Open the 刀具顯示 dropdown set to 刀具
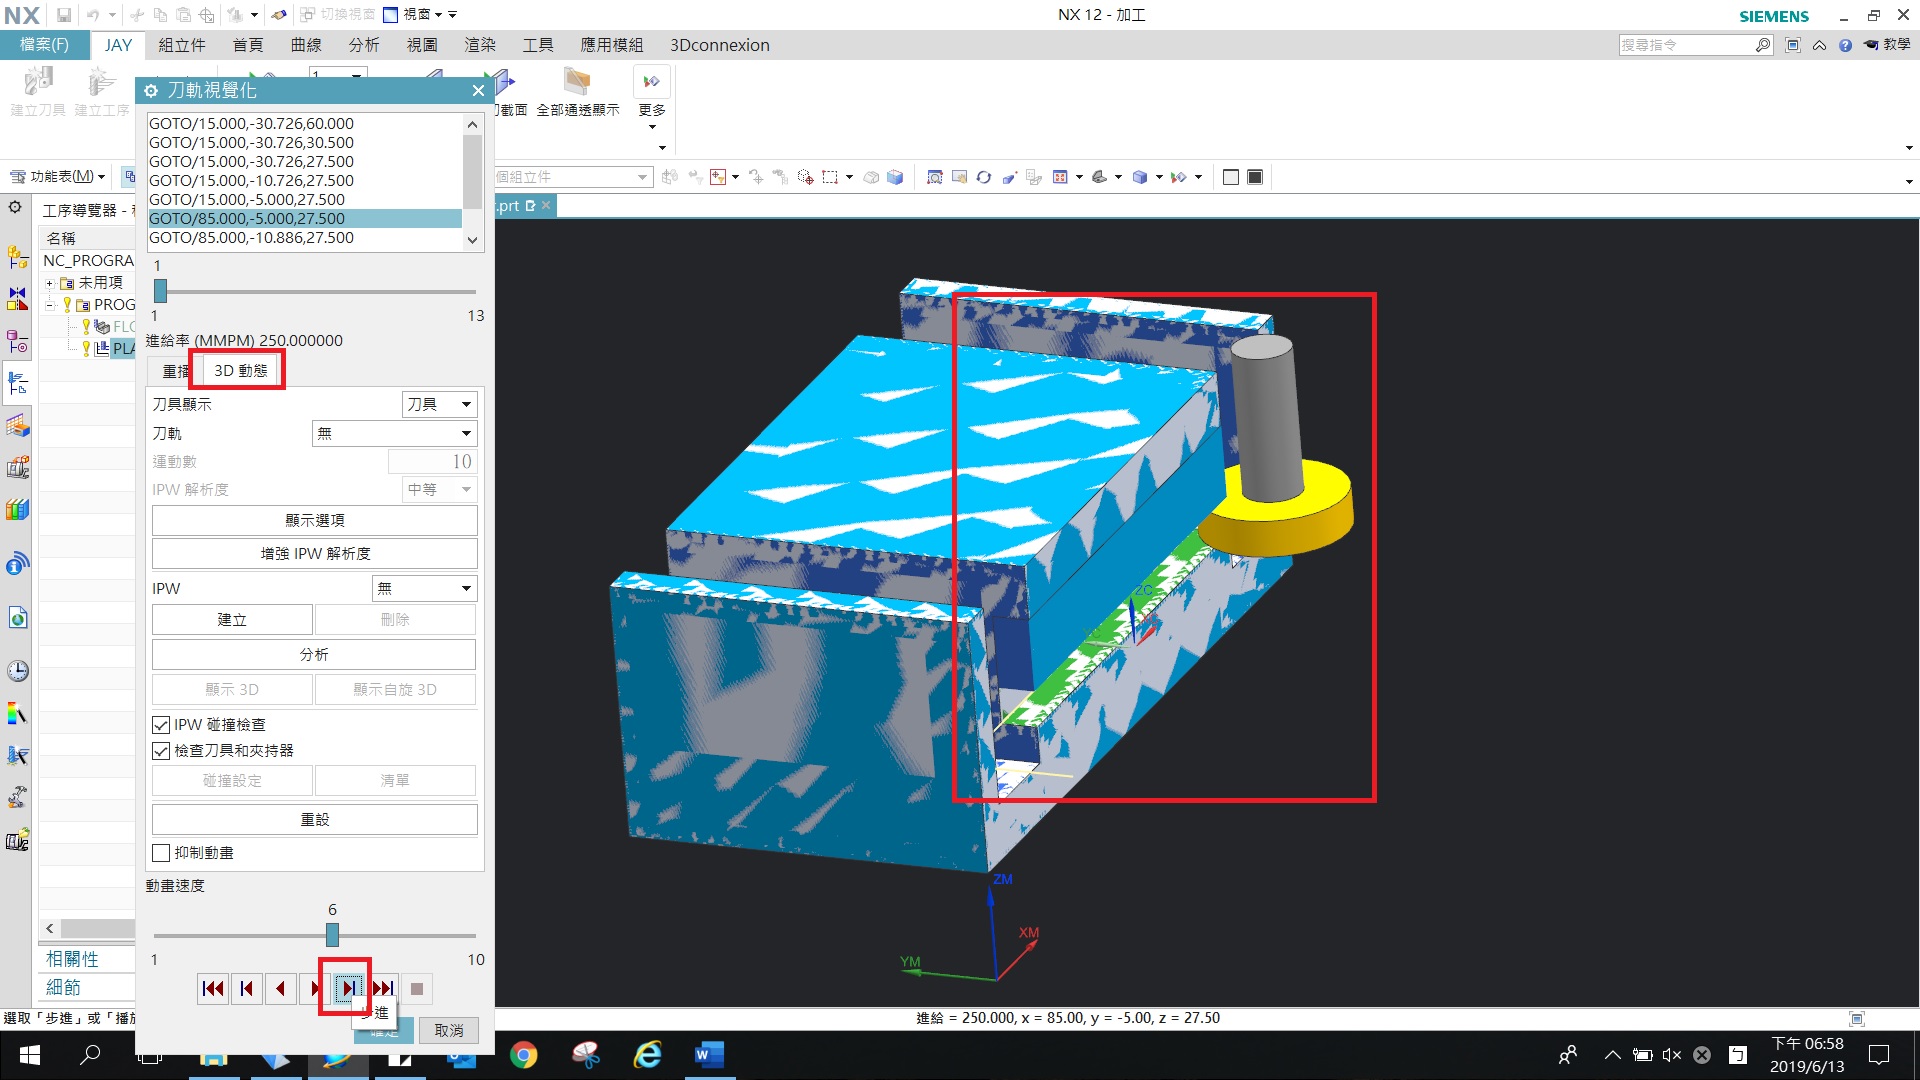Viewport: 1920px width, 1080px height. (439, 404)
